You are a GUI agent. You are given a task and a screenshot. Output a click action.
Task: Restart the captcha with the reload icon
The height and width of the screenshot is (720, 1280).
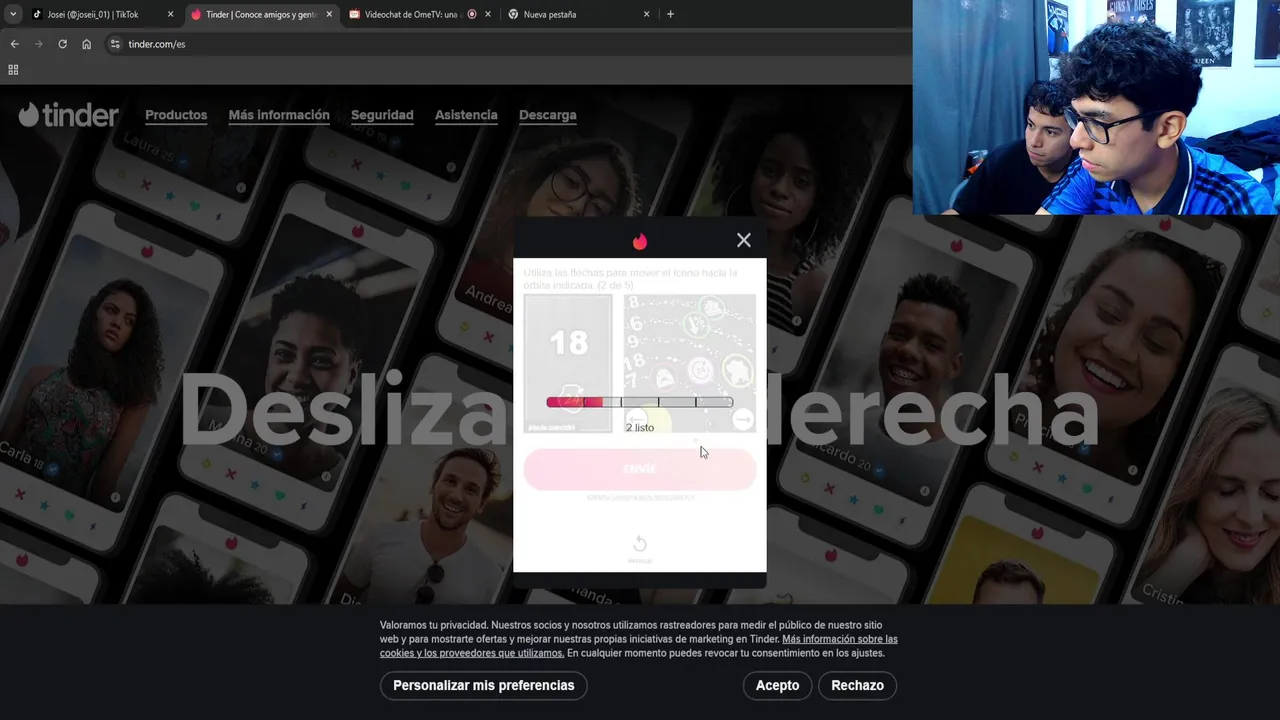(640, 544)
